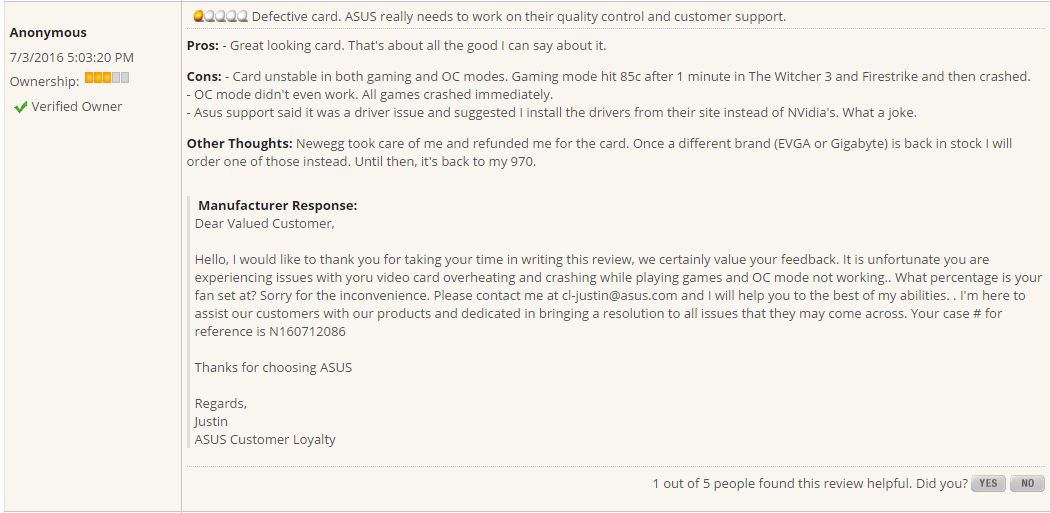Click the green Verified Owner checkmark
The height and width of the screenshot is (513, 1050).
[x=20, y=107]
